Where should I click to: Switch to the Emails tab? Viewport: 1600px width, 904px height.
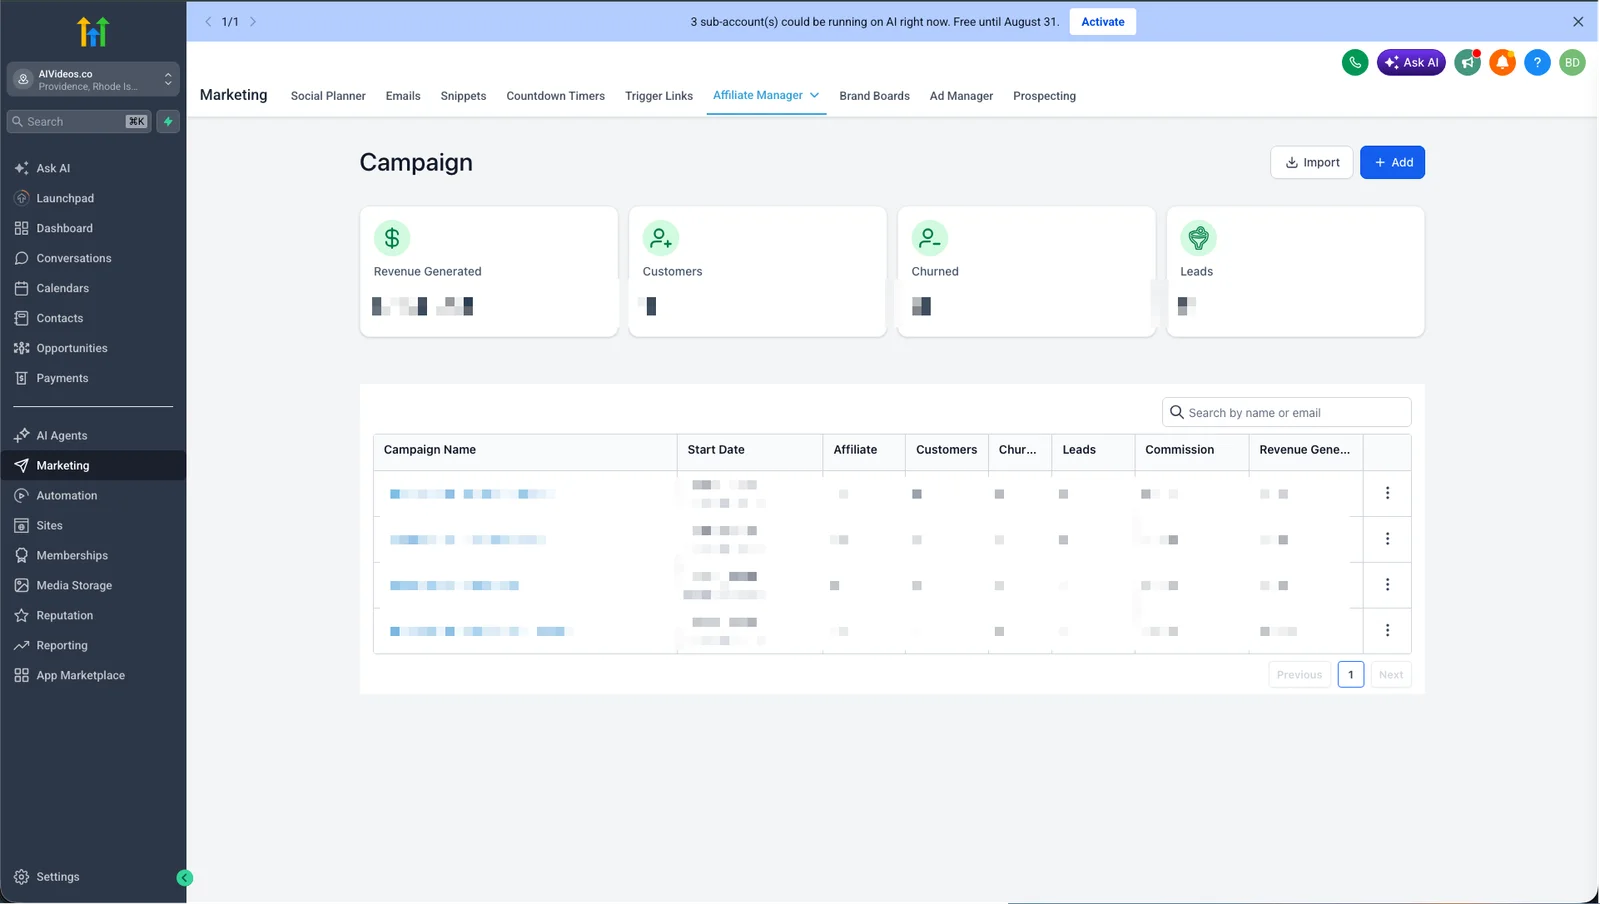pos(403,96)
